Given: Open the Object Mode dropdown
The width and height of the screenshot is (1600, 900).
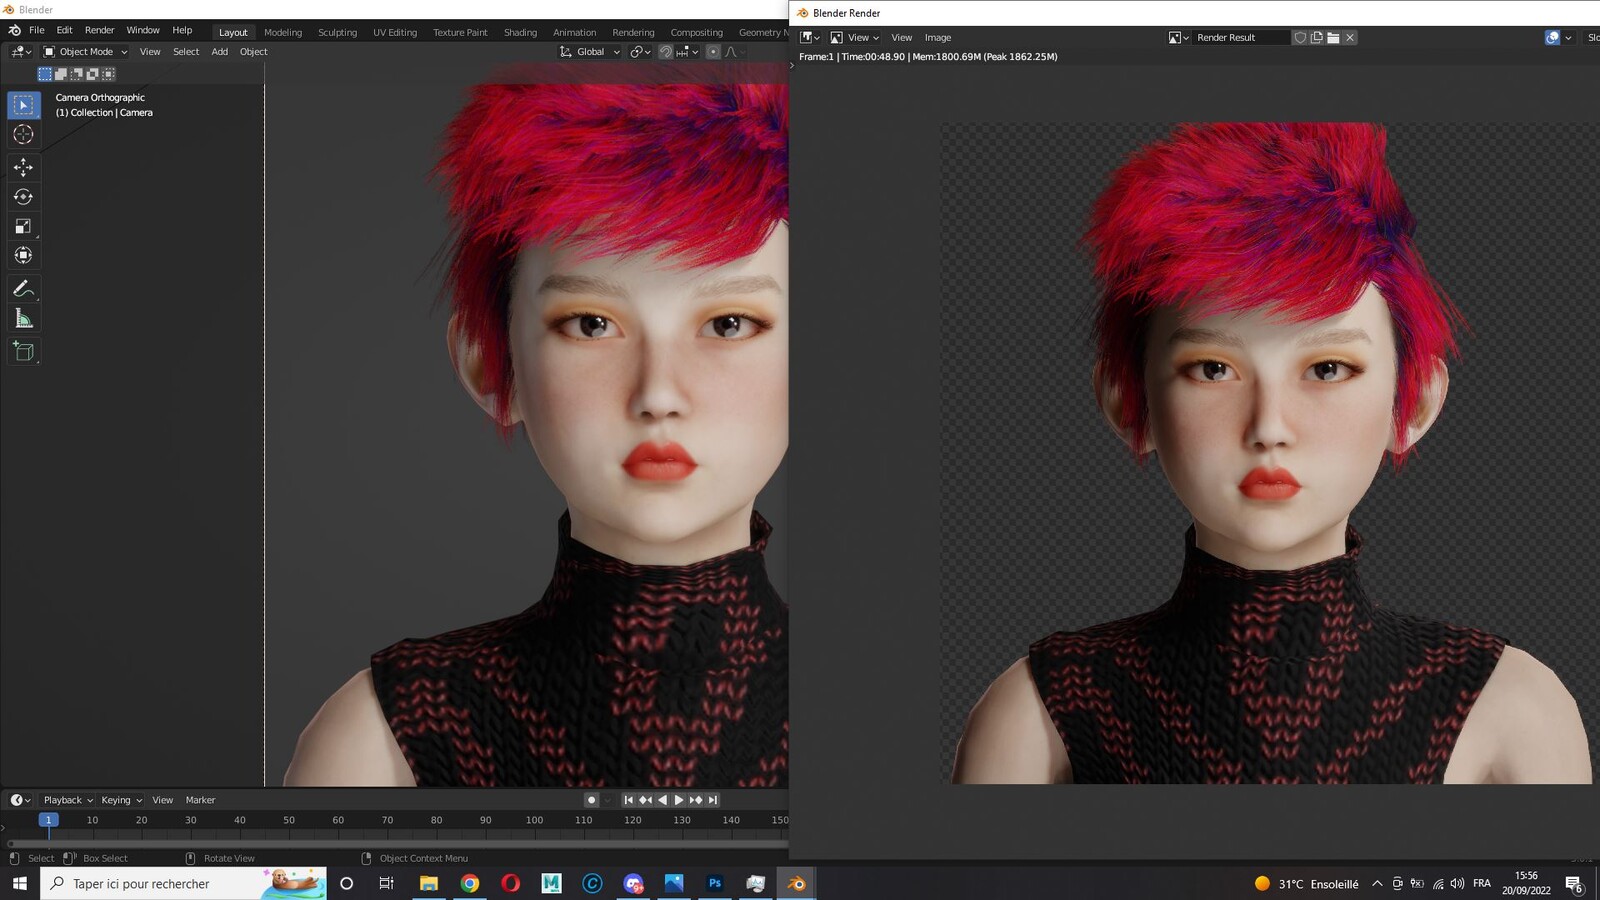Looking at the screenshot, I should pos(85,52).
